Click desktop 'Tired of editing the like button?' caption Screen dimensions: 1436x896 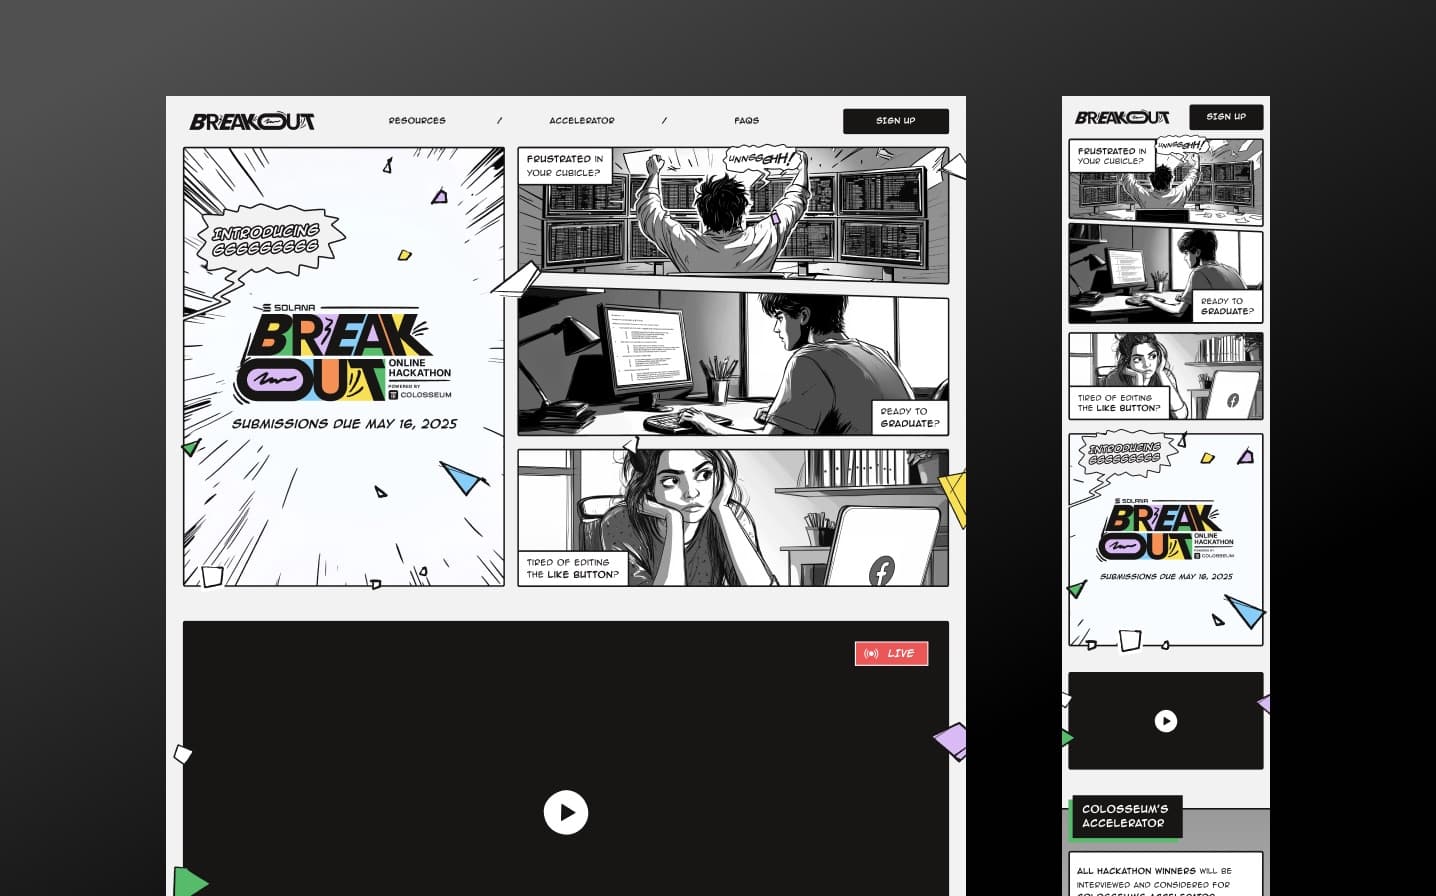point(572,568)
